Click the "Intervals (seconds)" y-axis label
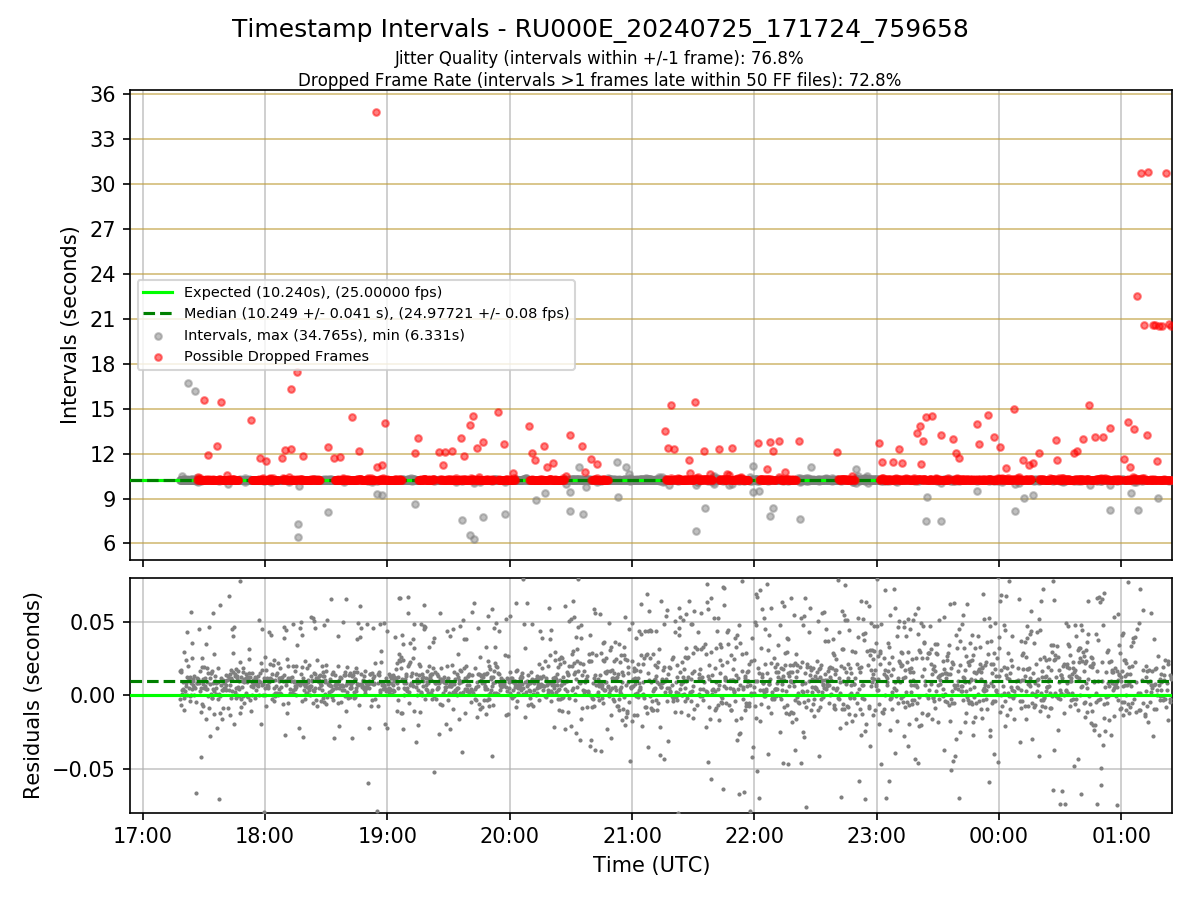 pyautogui.click(x=70, y=325)
